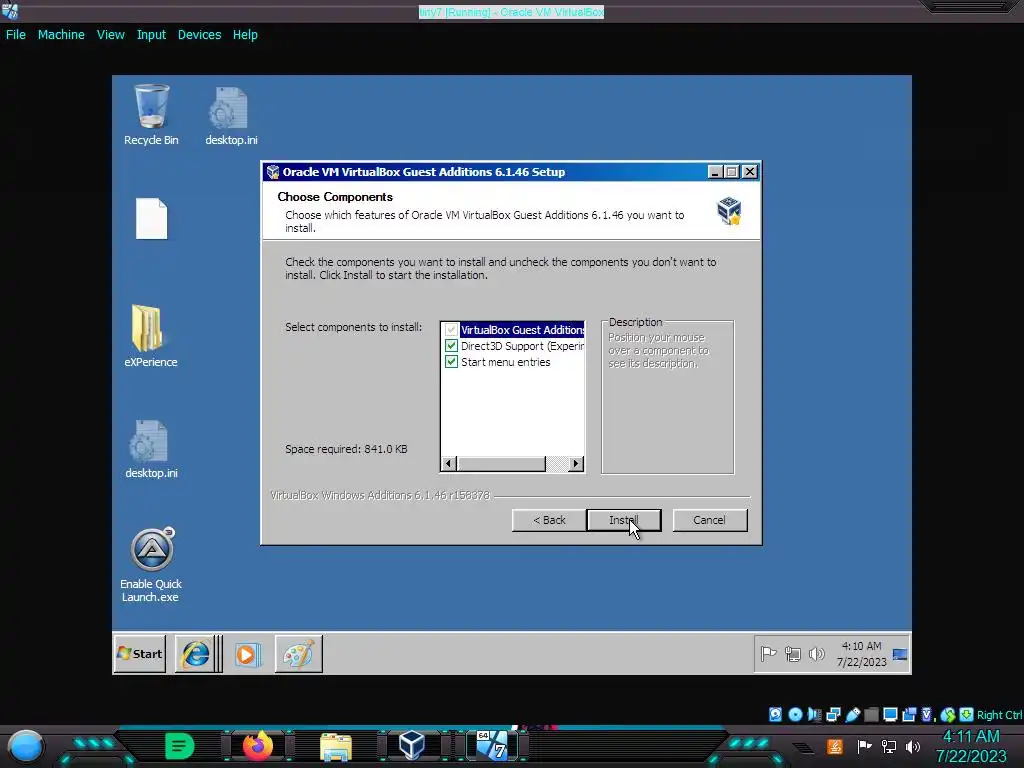The width and height of the screenshot is (1024, 768).
Task: Select desktop.ini file below eXPerience folder
Action: 151,449
